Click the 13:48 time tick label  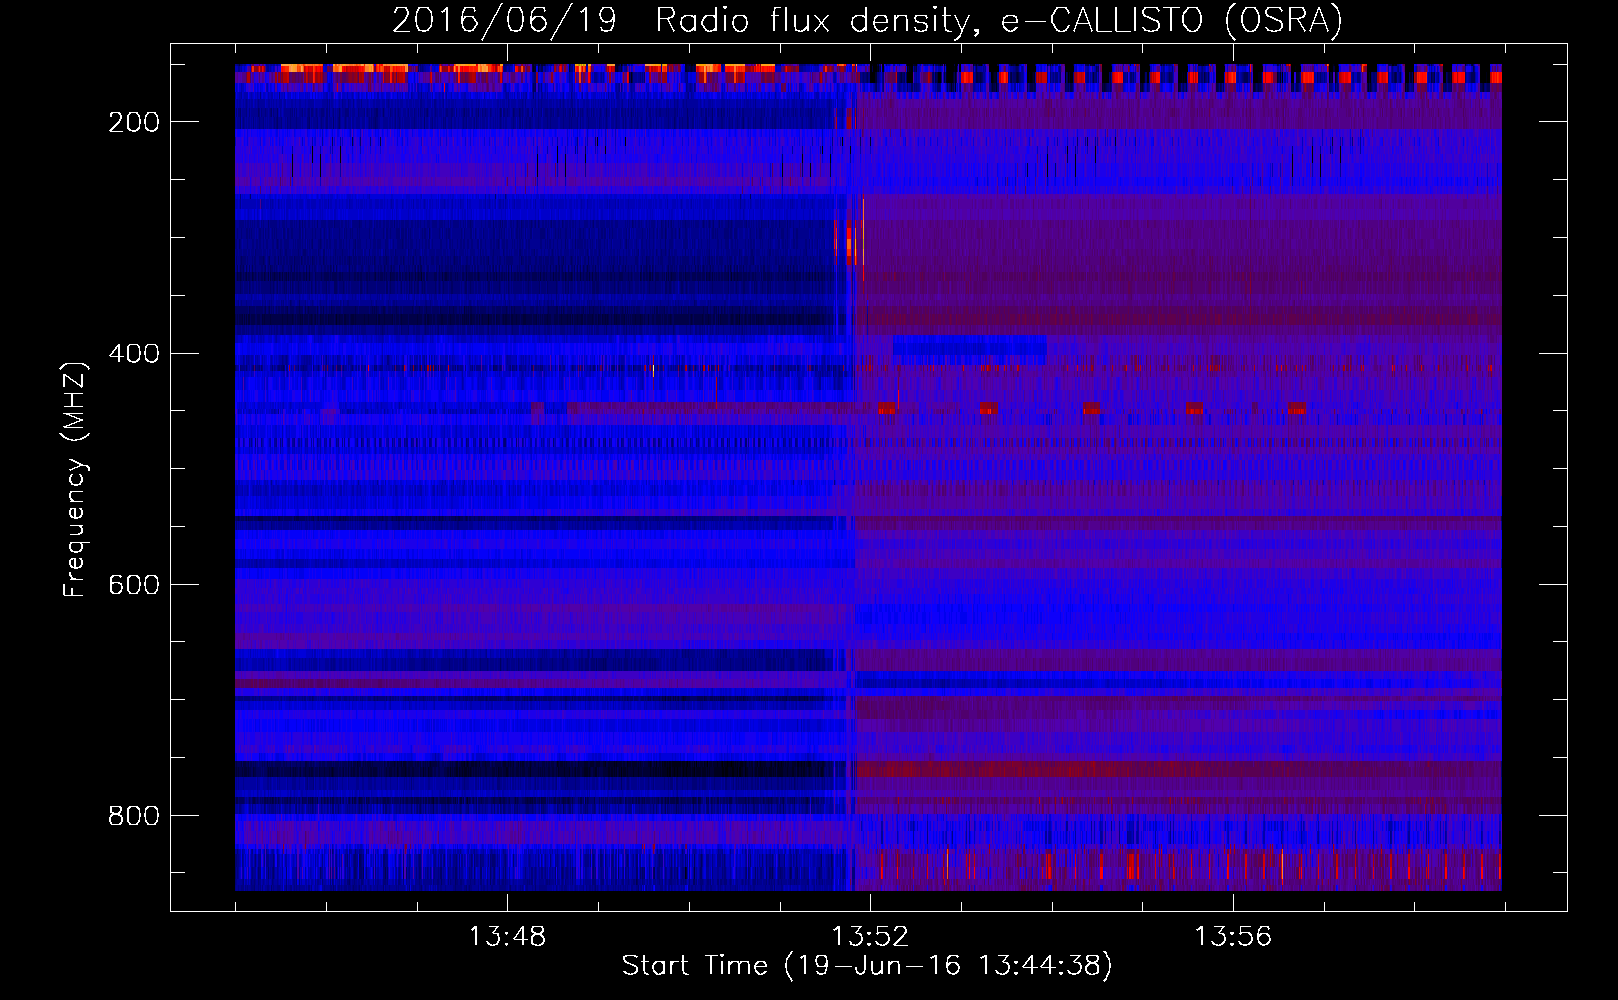(x=507, y=936)
